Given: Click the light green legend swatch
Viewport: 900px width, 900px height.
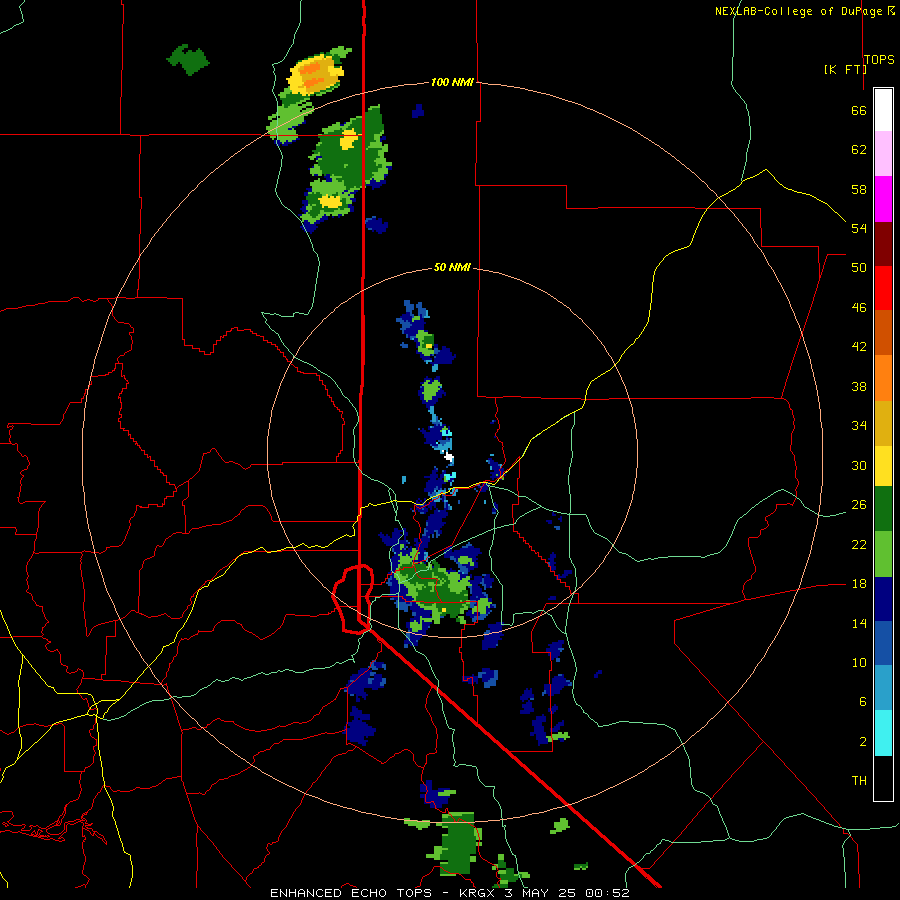Looking at the screenshot, I should tap(883, 554).
